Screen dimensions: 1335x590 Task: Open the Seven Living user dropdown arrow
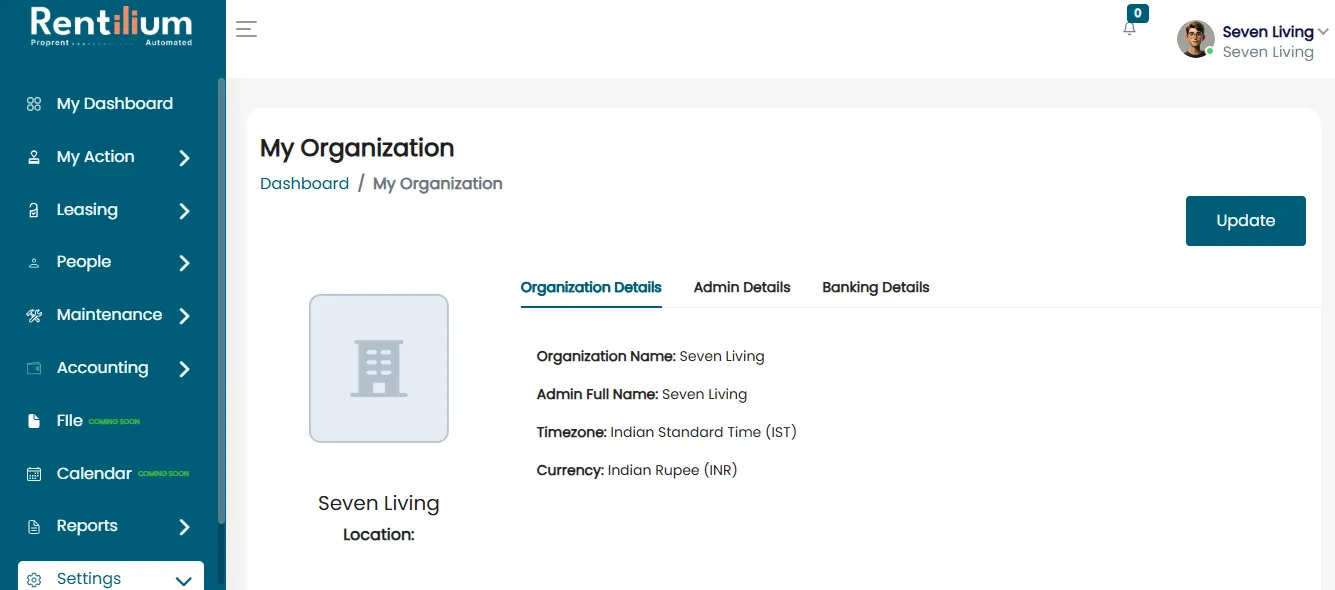[1324, 32]
